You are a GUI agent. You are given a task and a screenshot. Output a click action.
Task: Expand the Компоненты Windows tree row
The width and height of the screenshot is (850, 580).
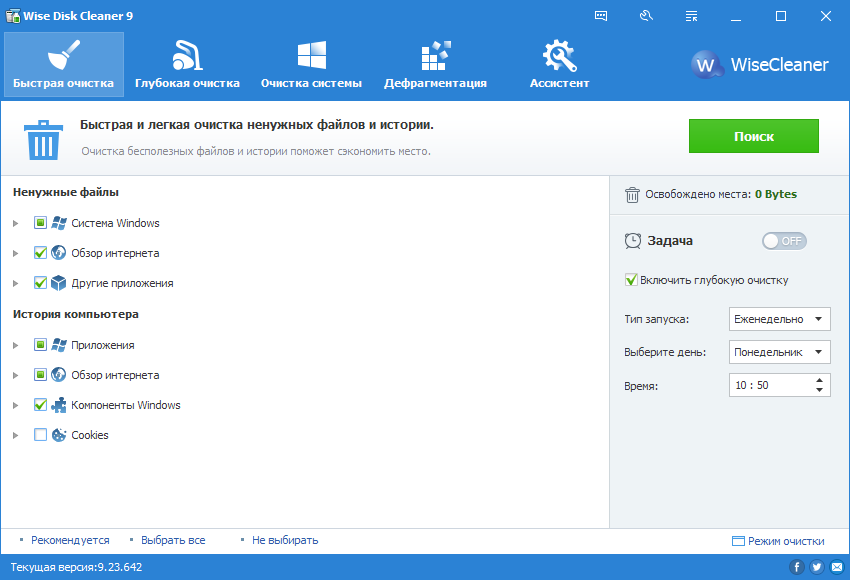pyautogui.click(x=16, y=405)
